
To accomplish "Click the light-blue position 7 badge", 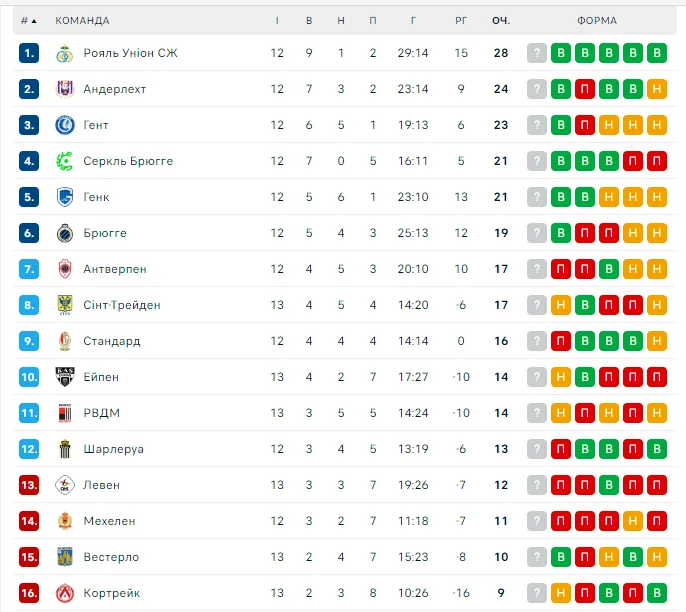I will (29, 269).
